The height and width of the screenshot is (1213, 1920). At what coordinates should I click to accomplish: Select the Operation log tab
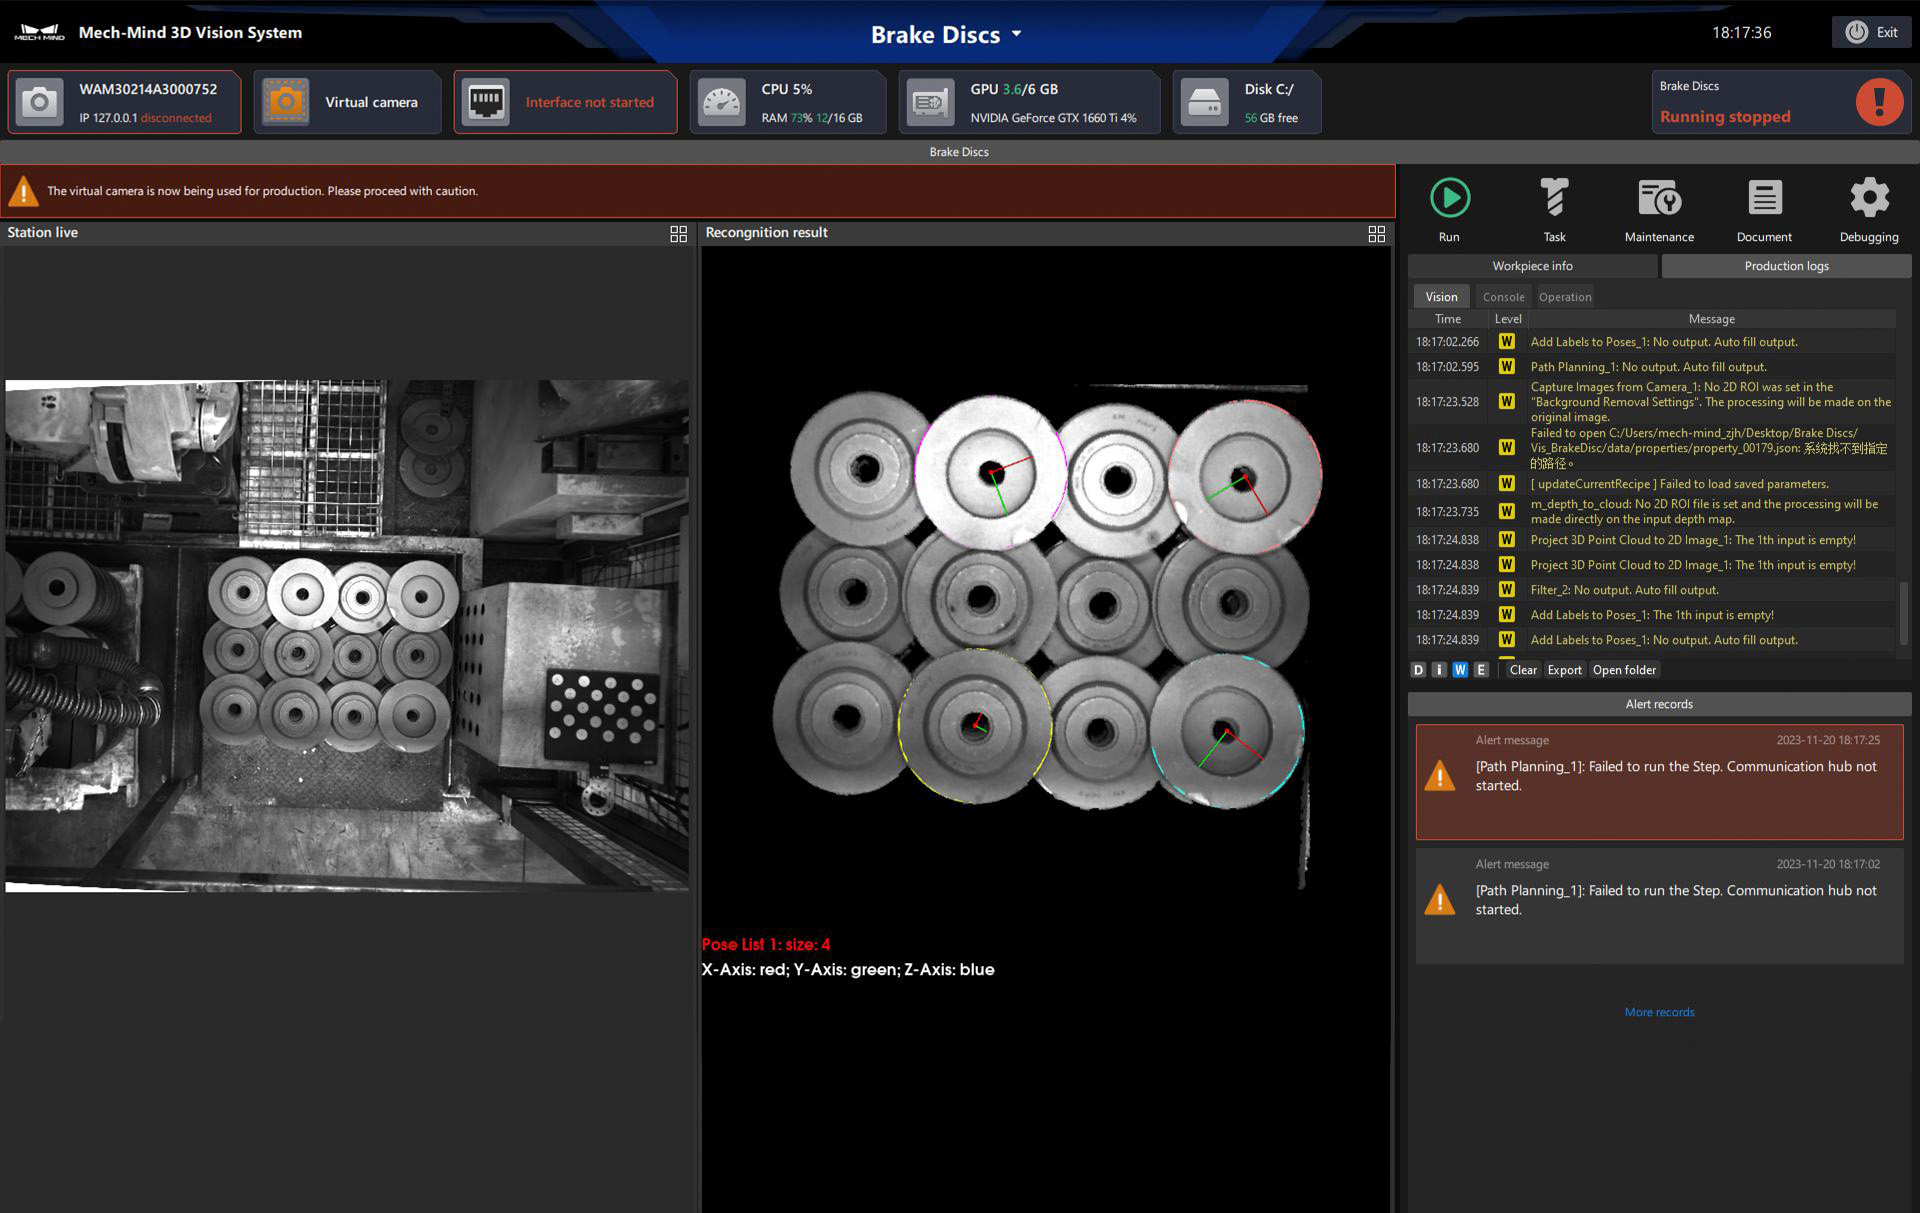[x=1565, y=297]
